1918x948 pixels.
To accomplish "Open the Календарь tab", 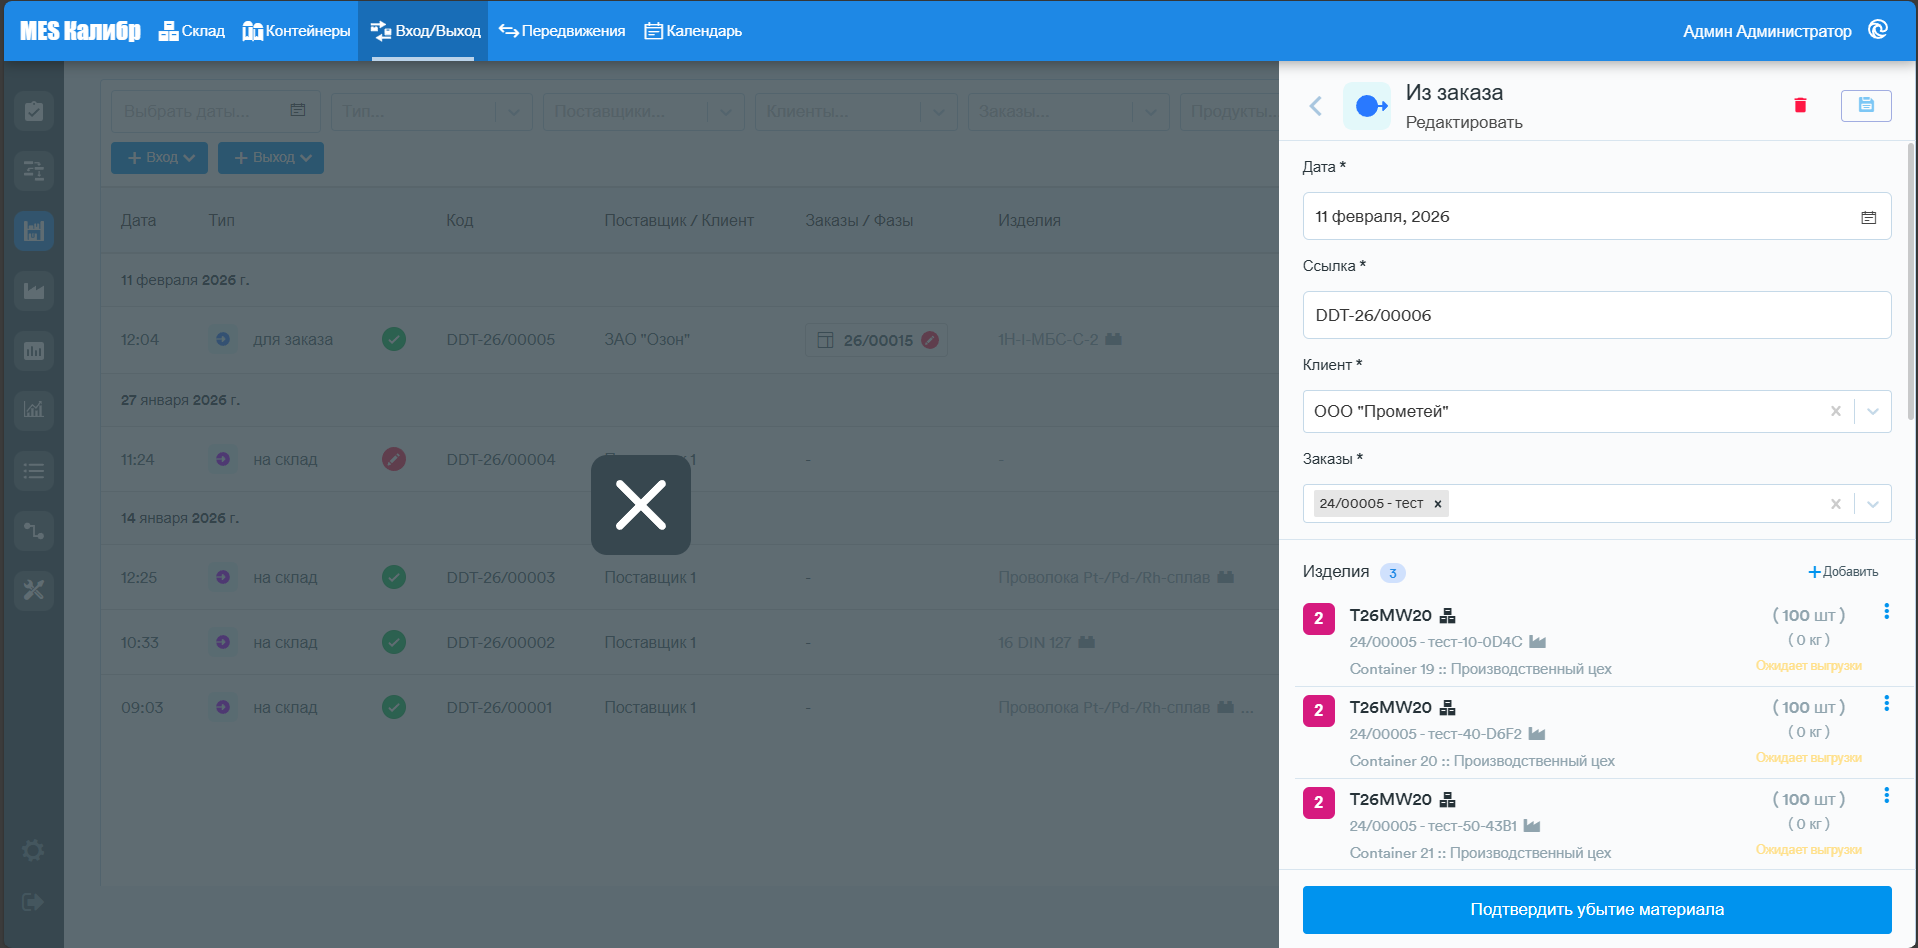I will pyautogui.click(x=693, y=31).
